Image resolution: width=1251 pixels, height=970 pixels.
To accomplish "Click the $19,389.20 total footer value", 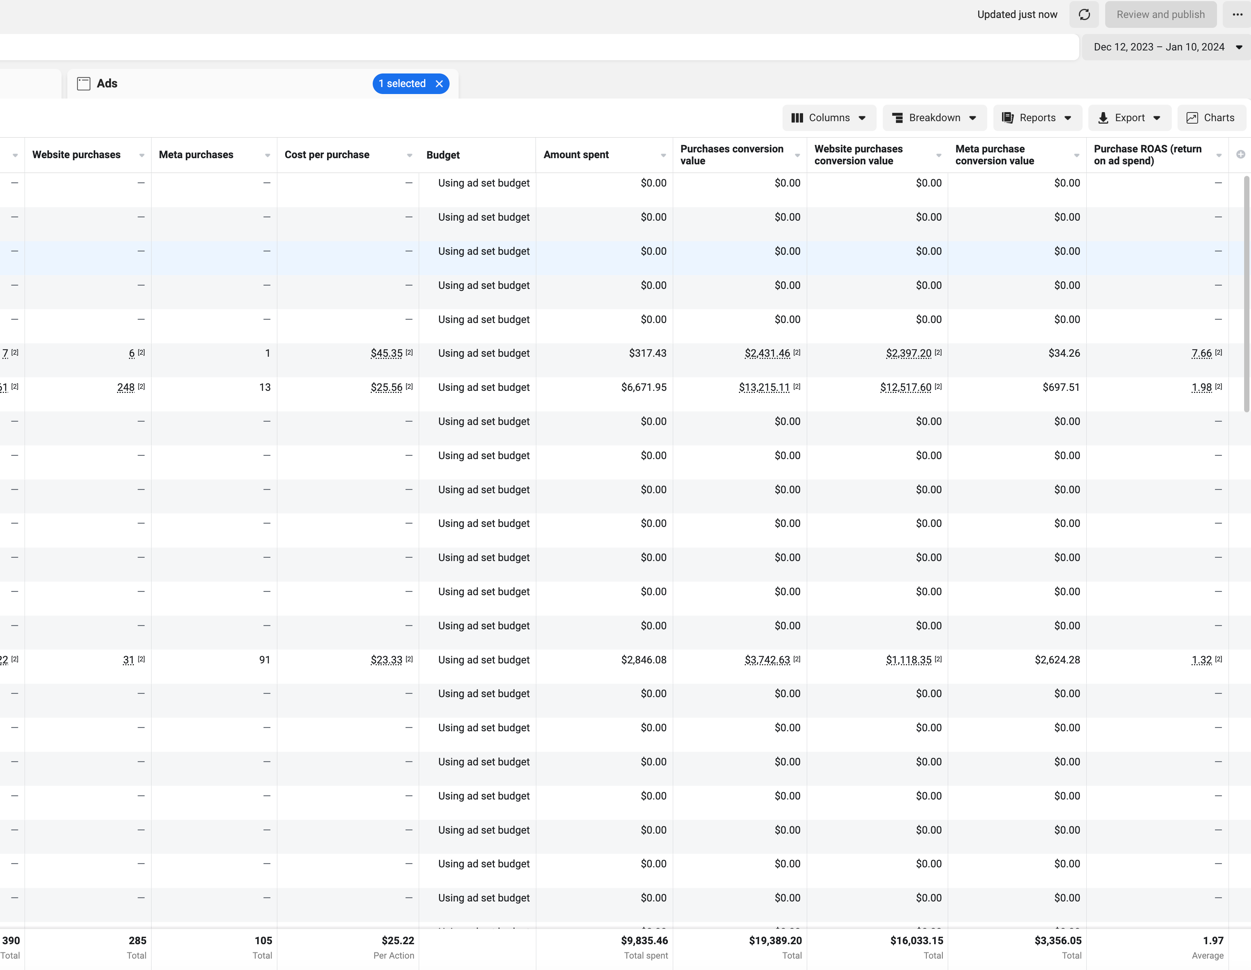I will click(775, 941).
